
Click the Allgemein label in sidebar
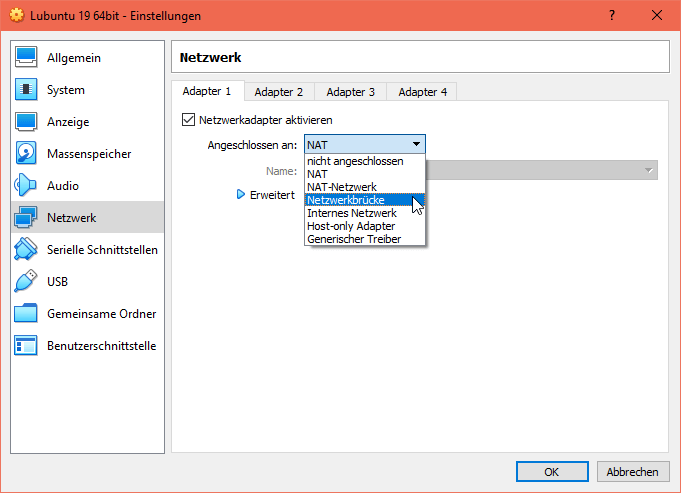click(74, 58)
